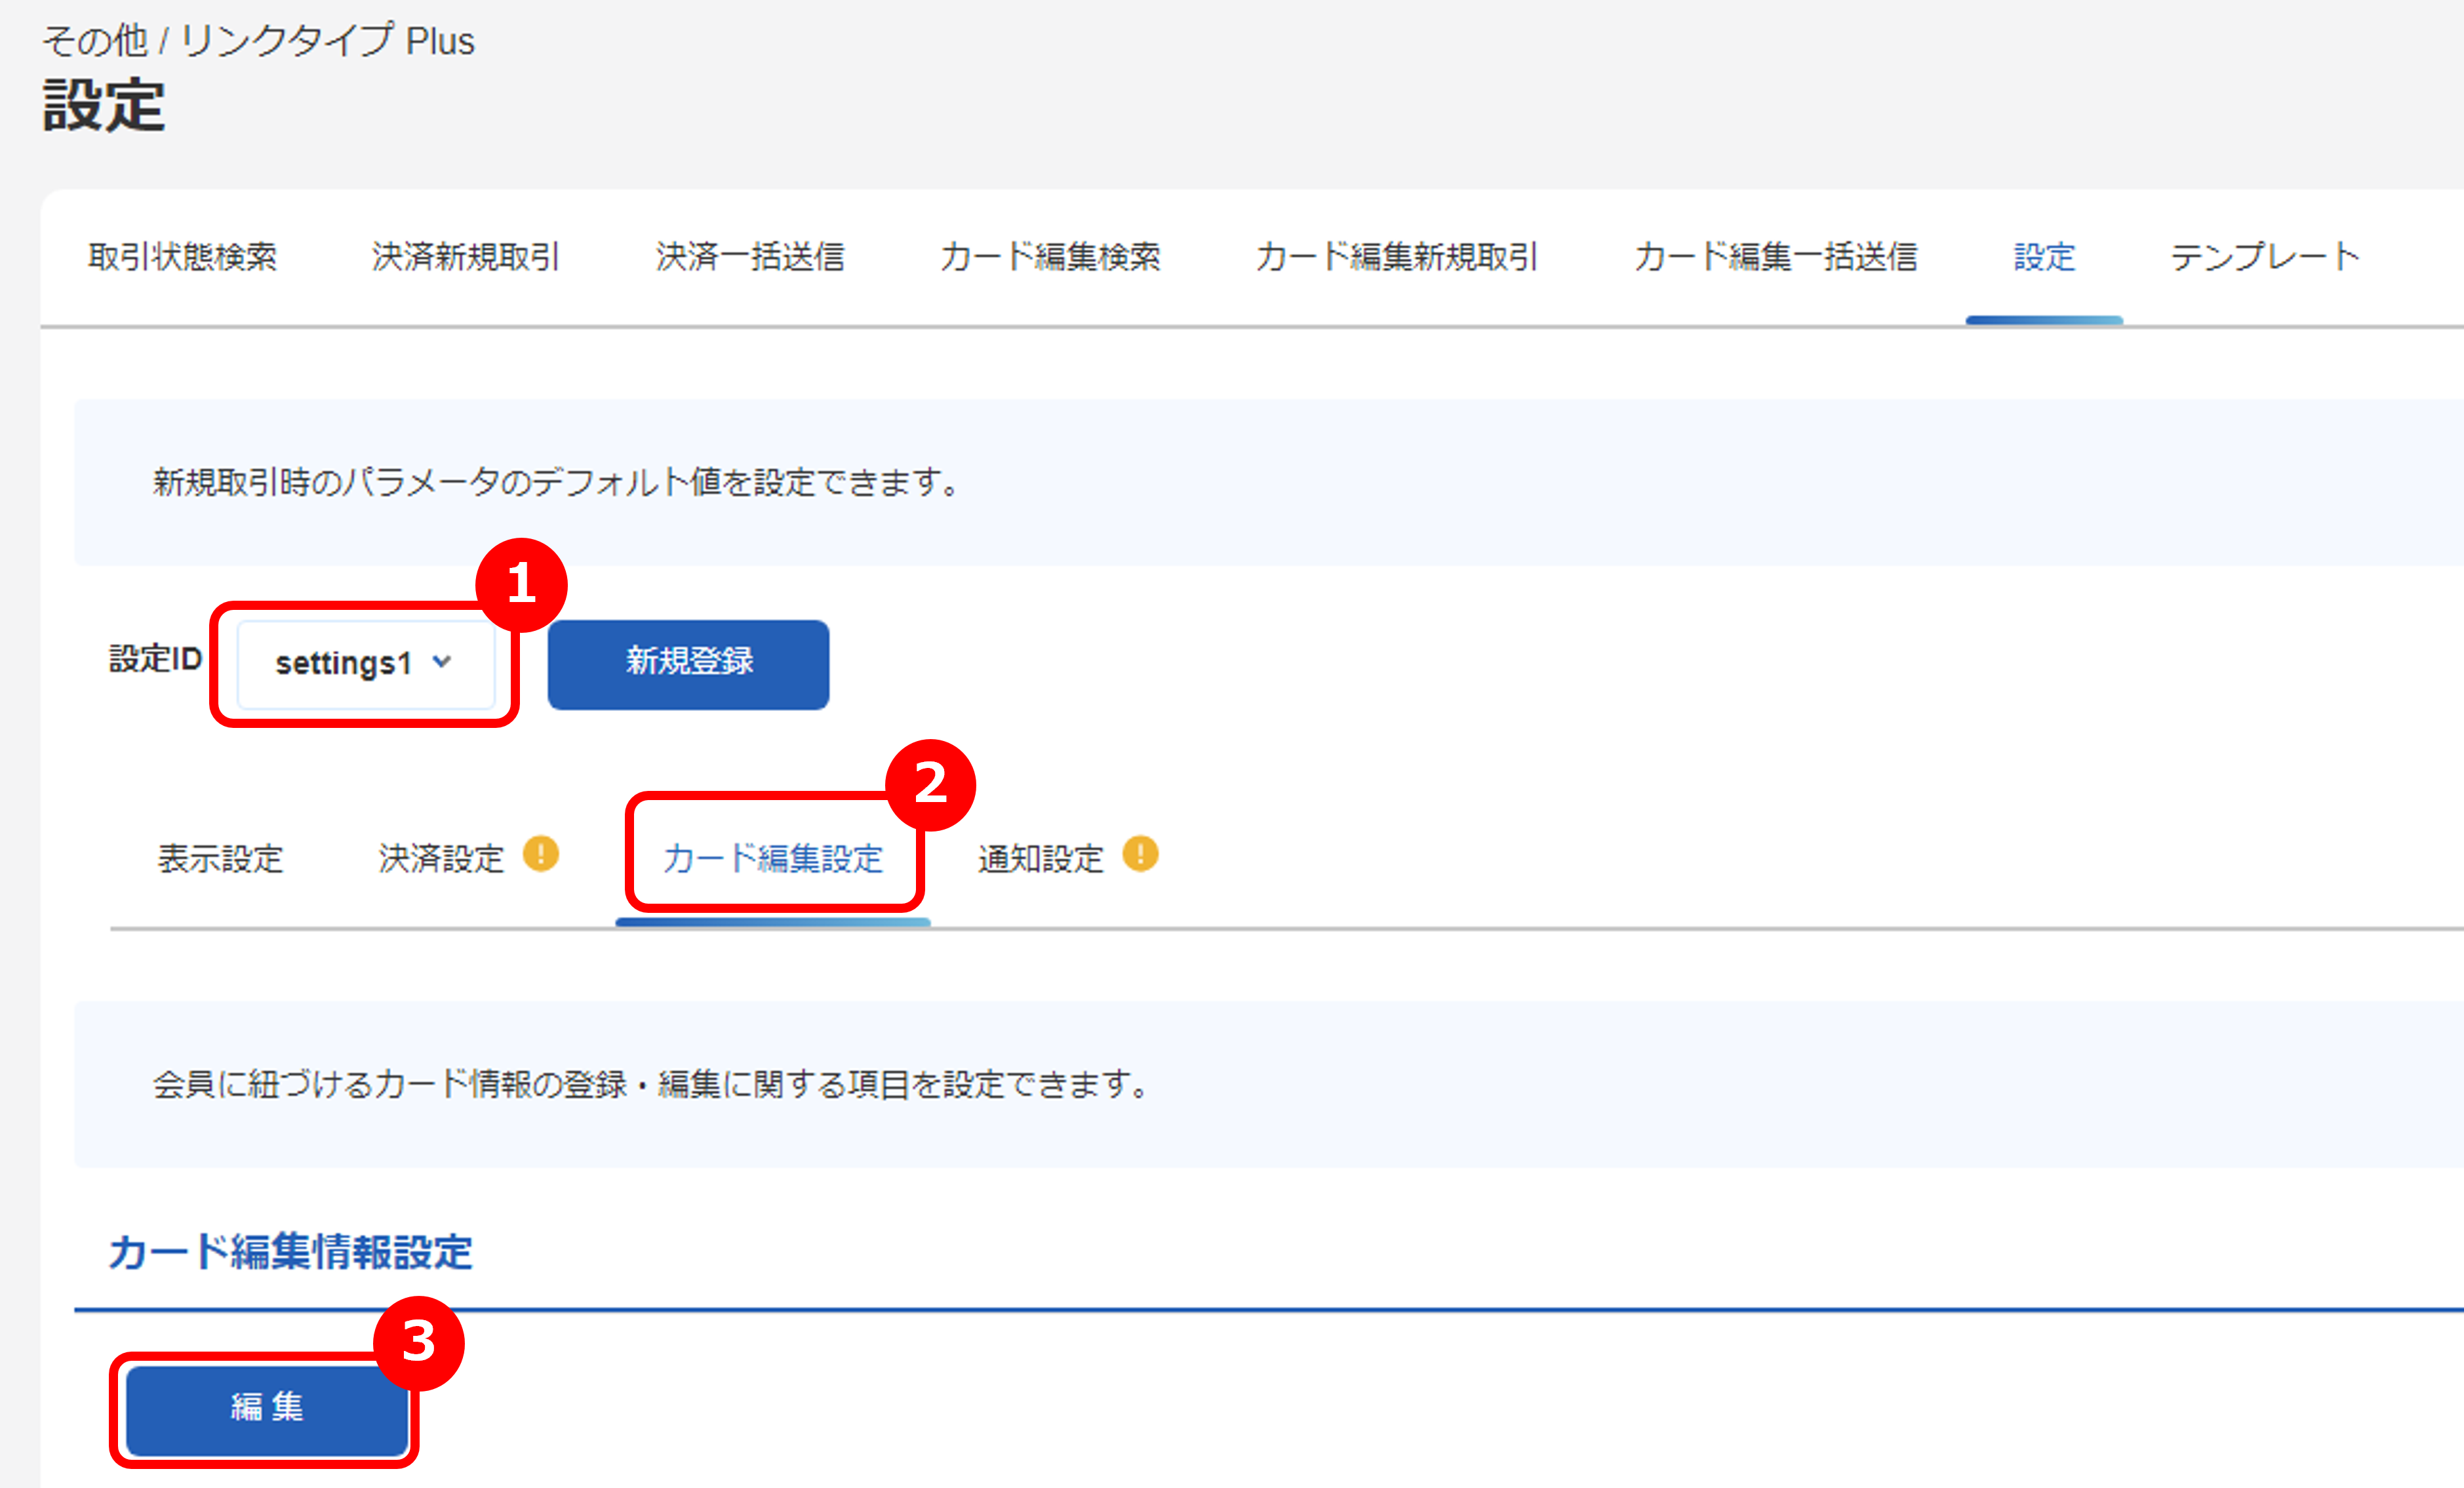
Task: Select the top 設定 tab
Action: [2043, 257]
